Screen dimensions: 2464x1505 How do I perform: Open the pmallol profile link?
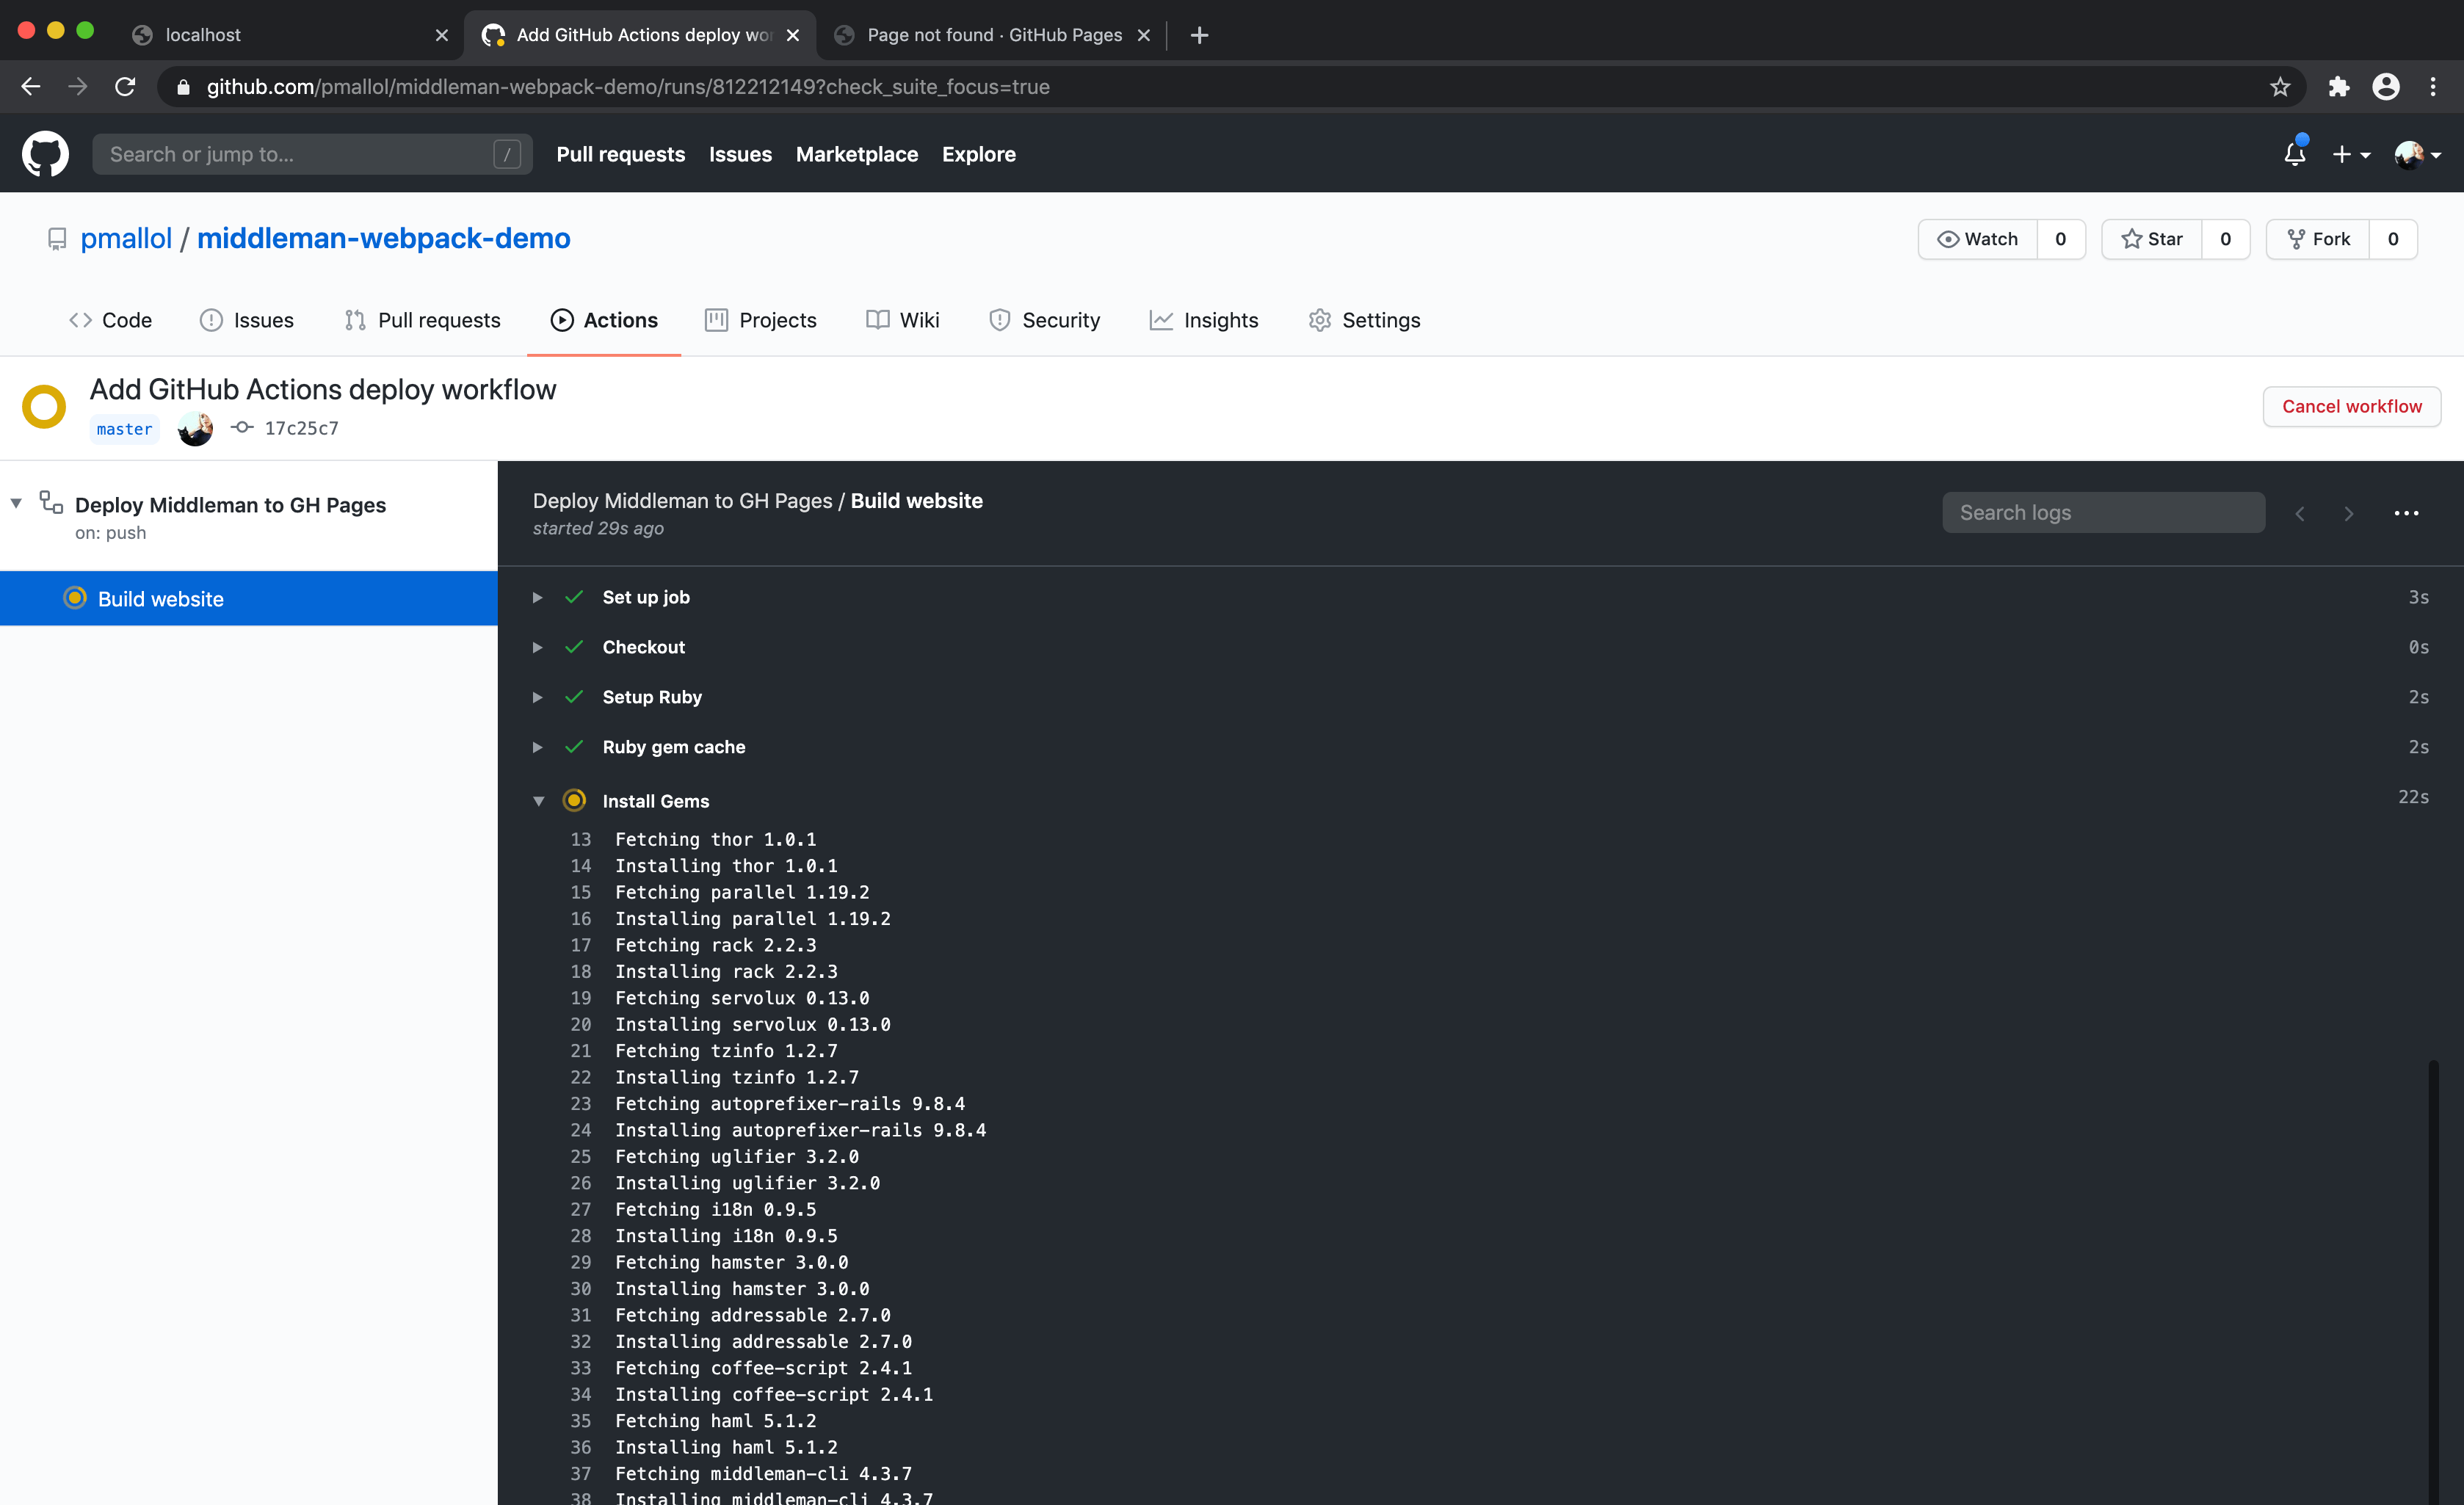tap(126, 238)
